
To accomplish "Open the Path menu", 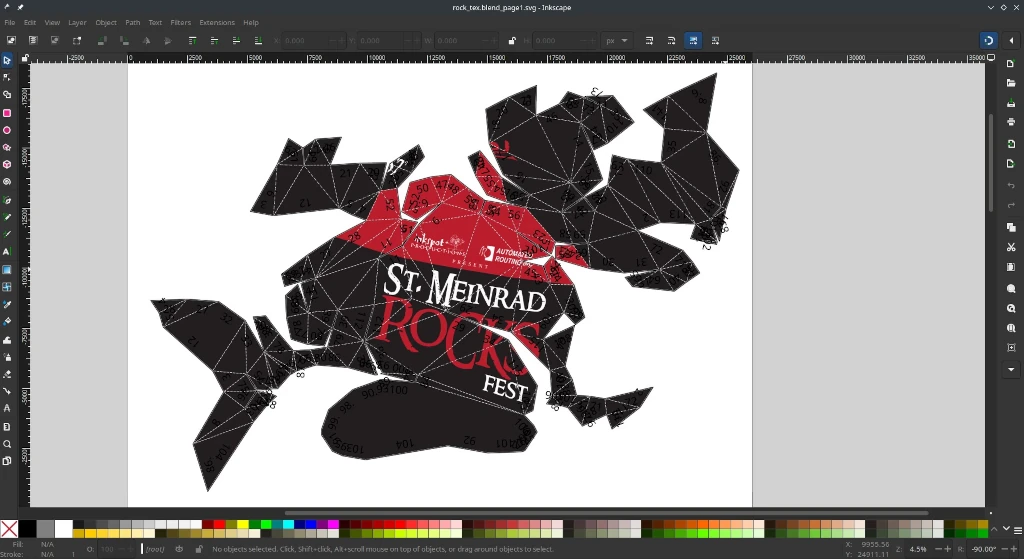I will pos(133,22).
